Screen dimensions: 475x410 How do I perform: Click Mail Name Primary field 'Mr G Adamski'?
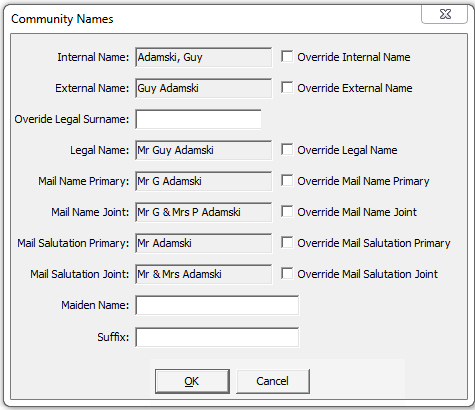204,181
